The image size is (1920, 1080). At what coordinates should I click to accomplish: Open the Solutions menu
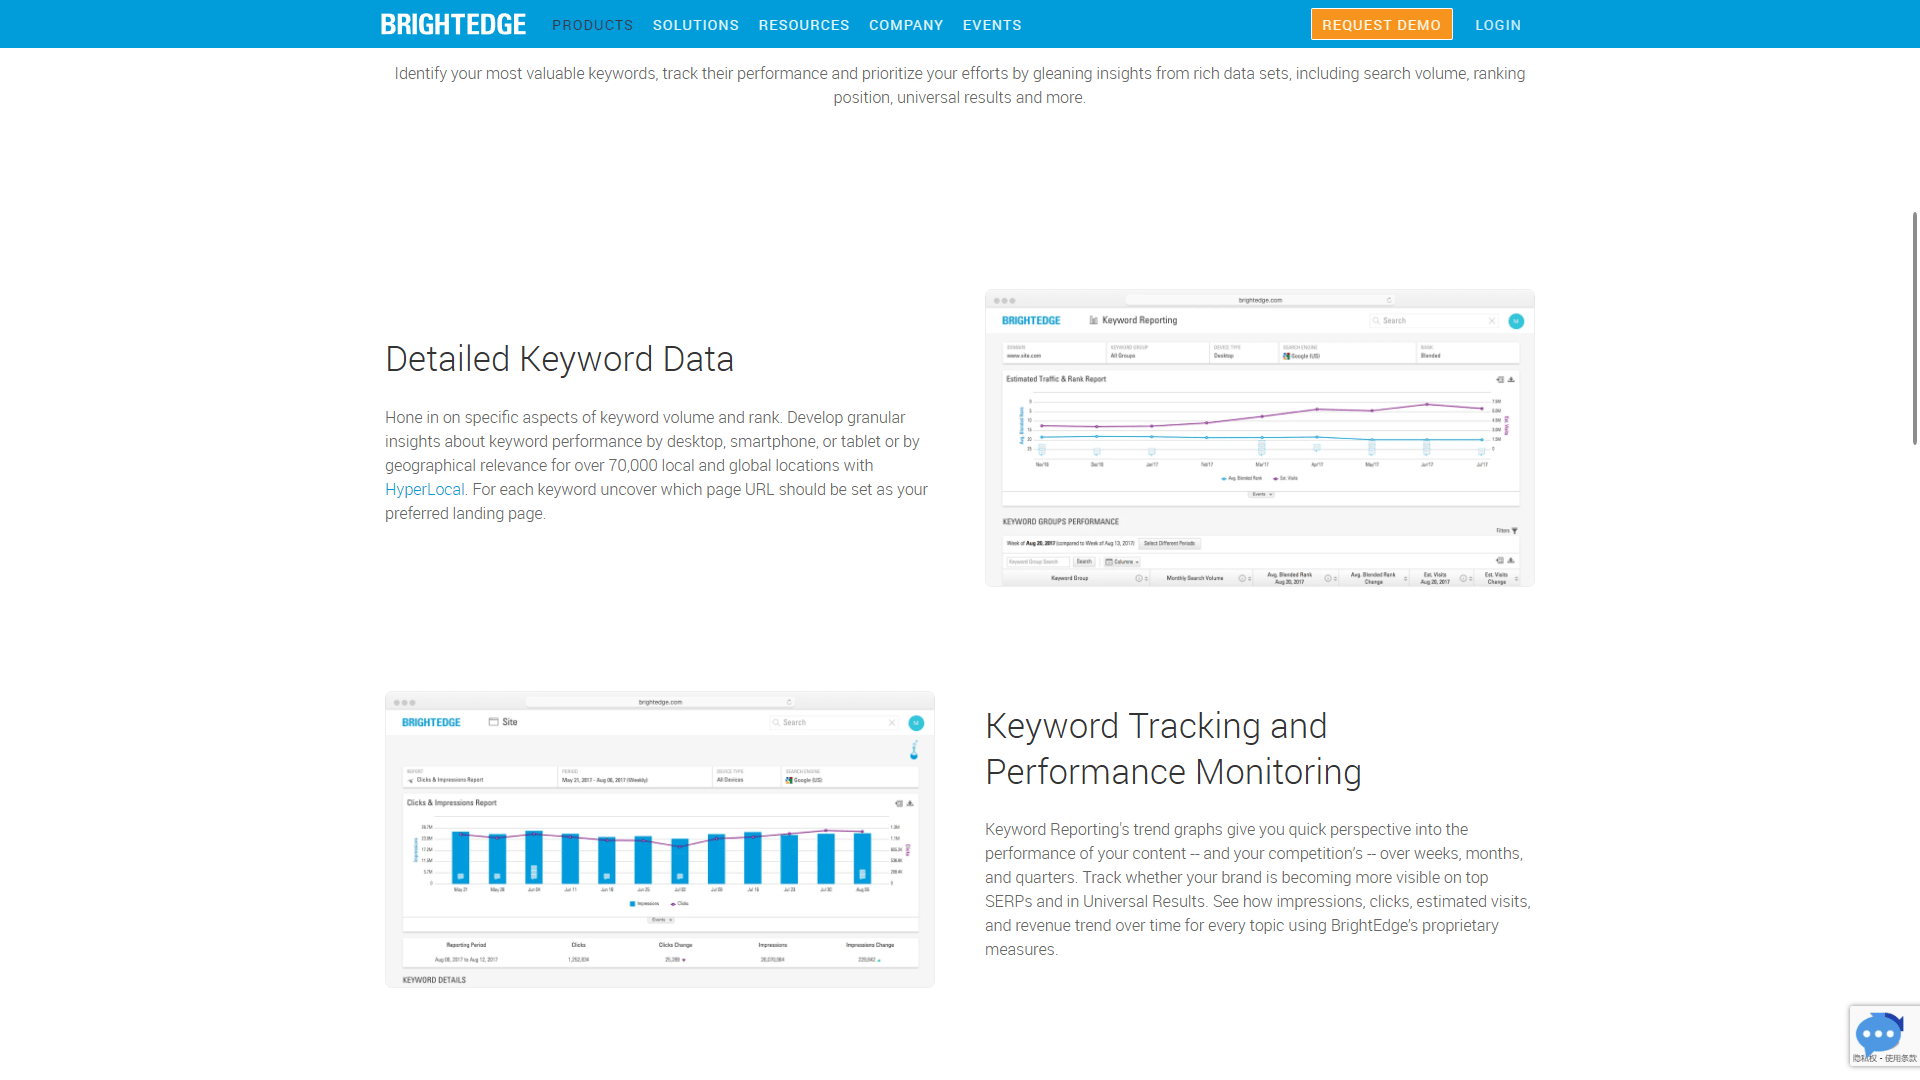[x=695, y=25]
